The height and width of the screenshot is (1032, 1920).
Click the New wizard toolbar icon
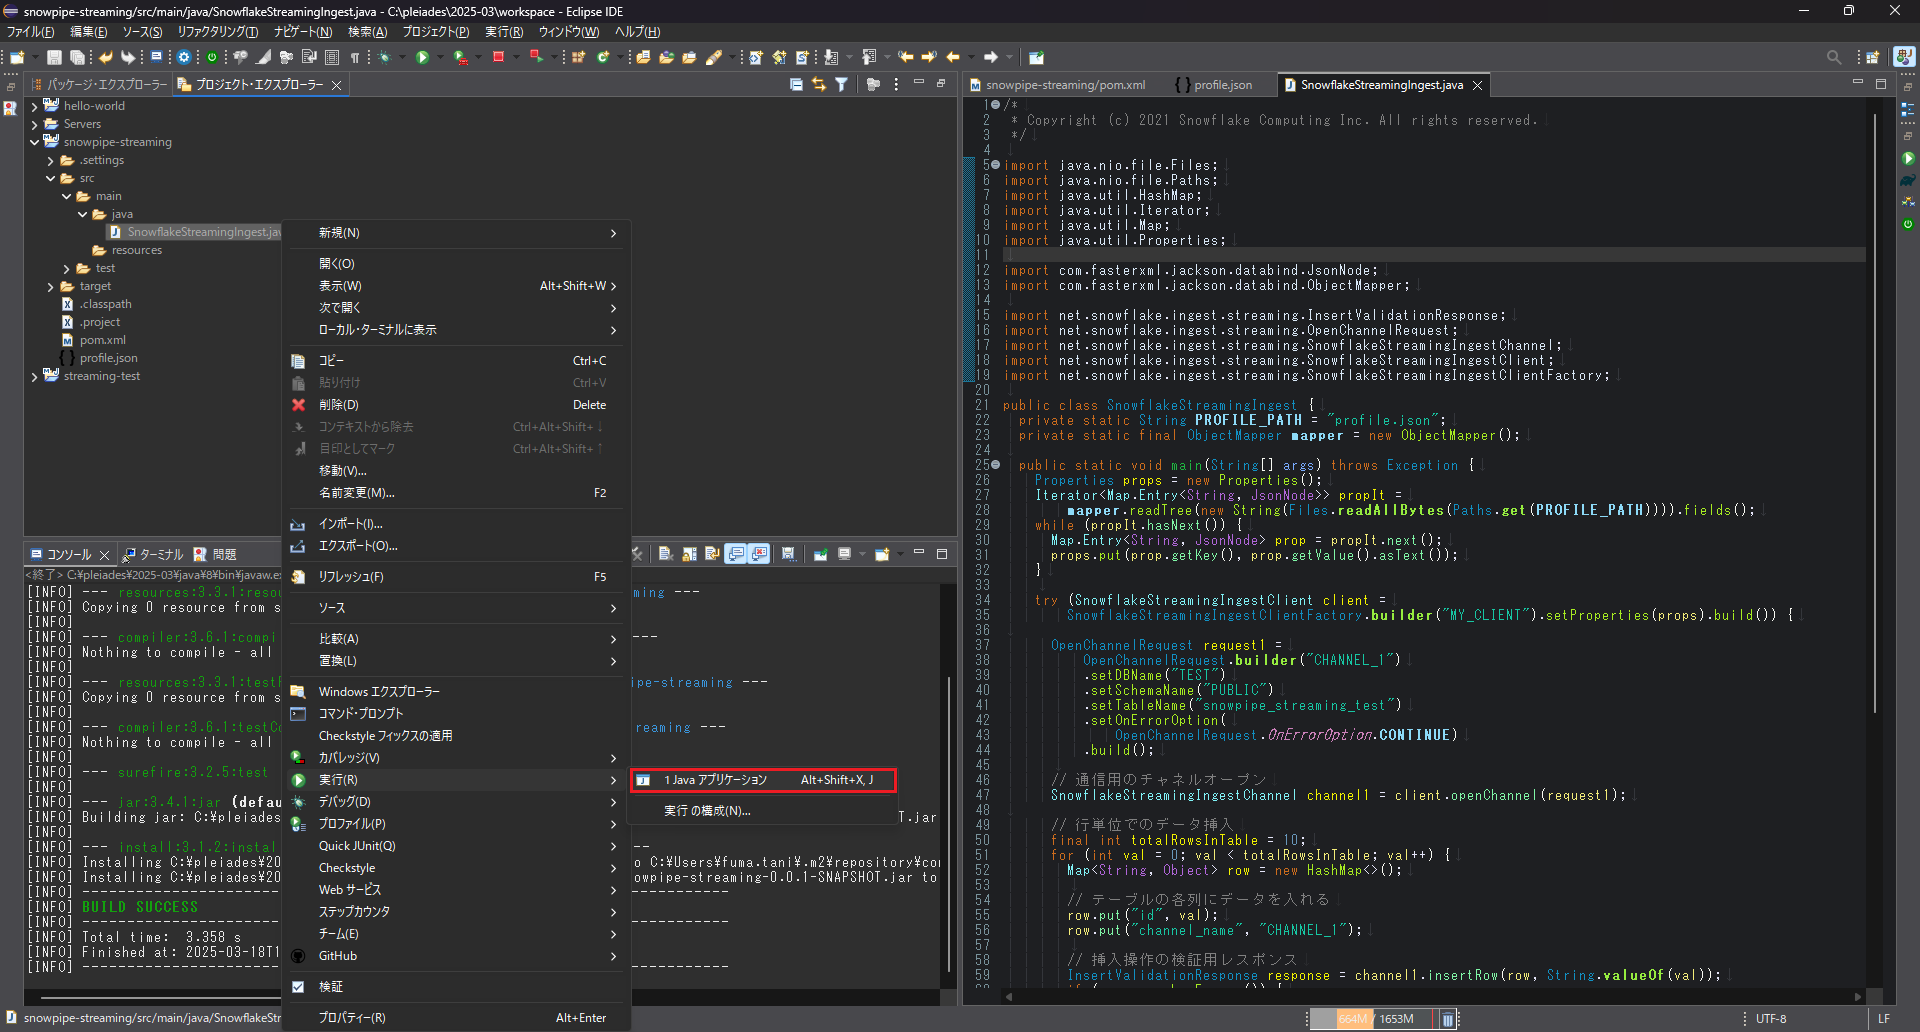(17, 57)
